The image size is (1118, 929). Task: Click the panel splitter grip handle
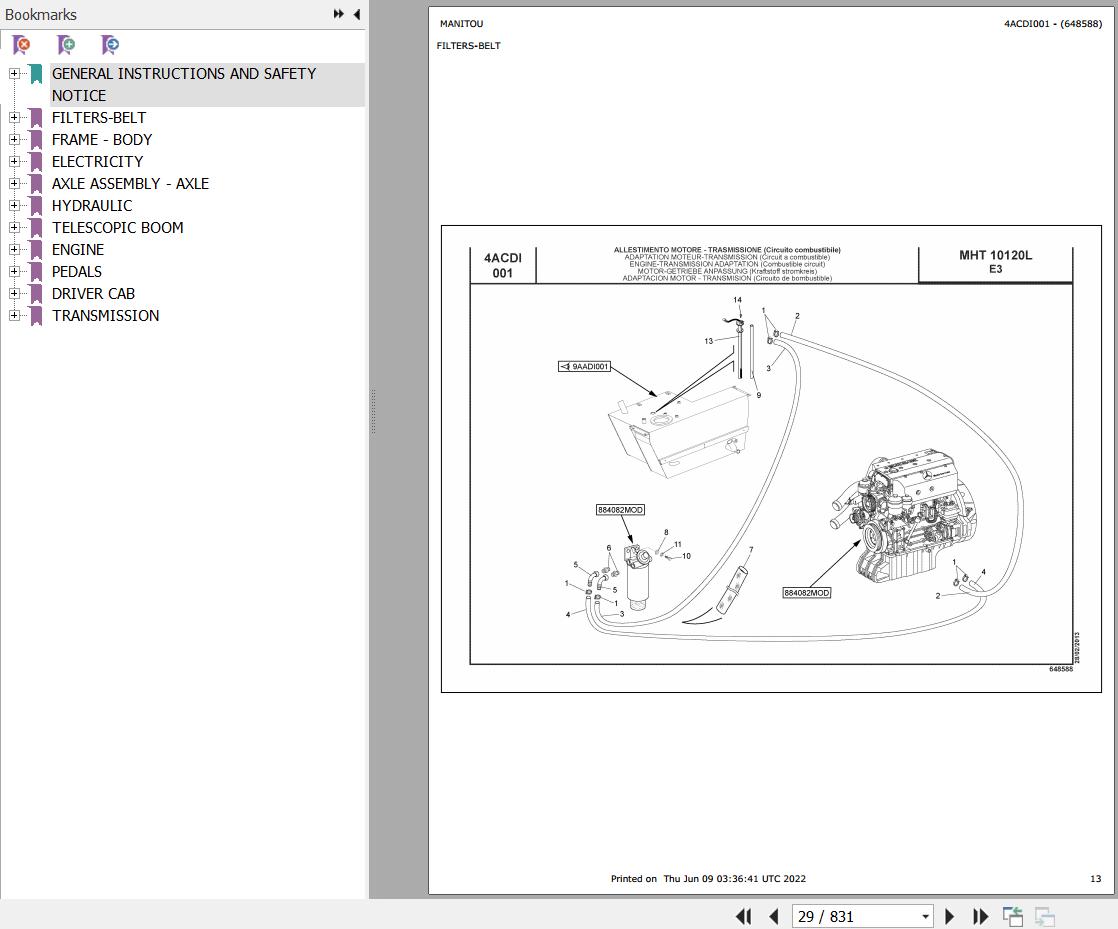pos(373,411)
